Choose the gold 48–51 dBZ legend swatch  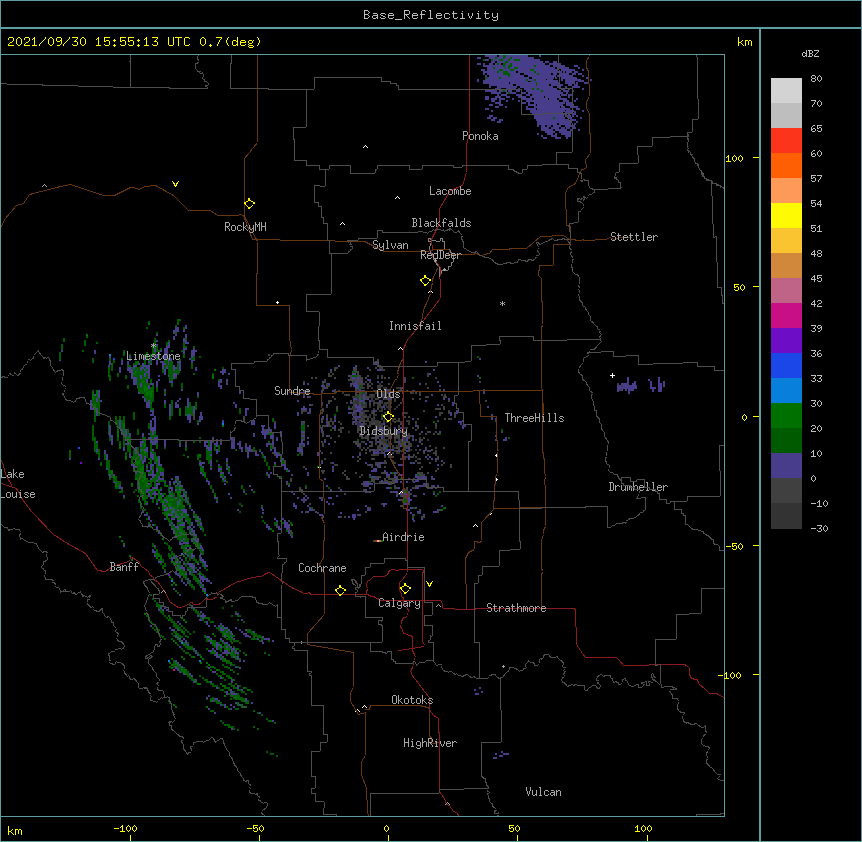click(786, 240)
